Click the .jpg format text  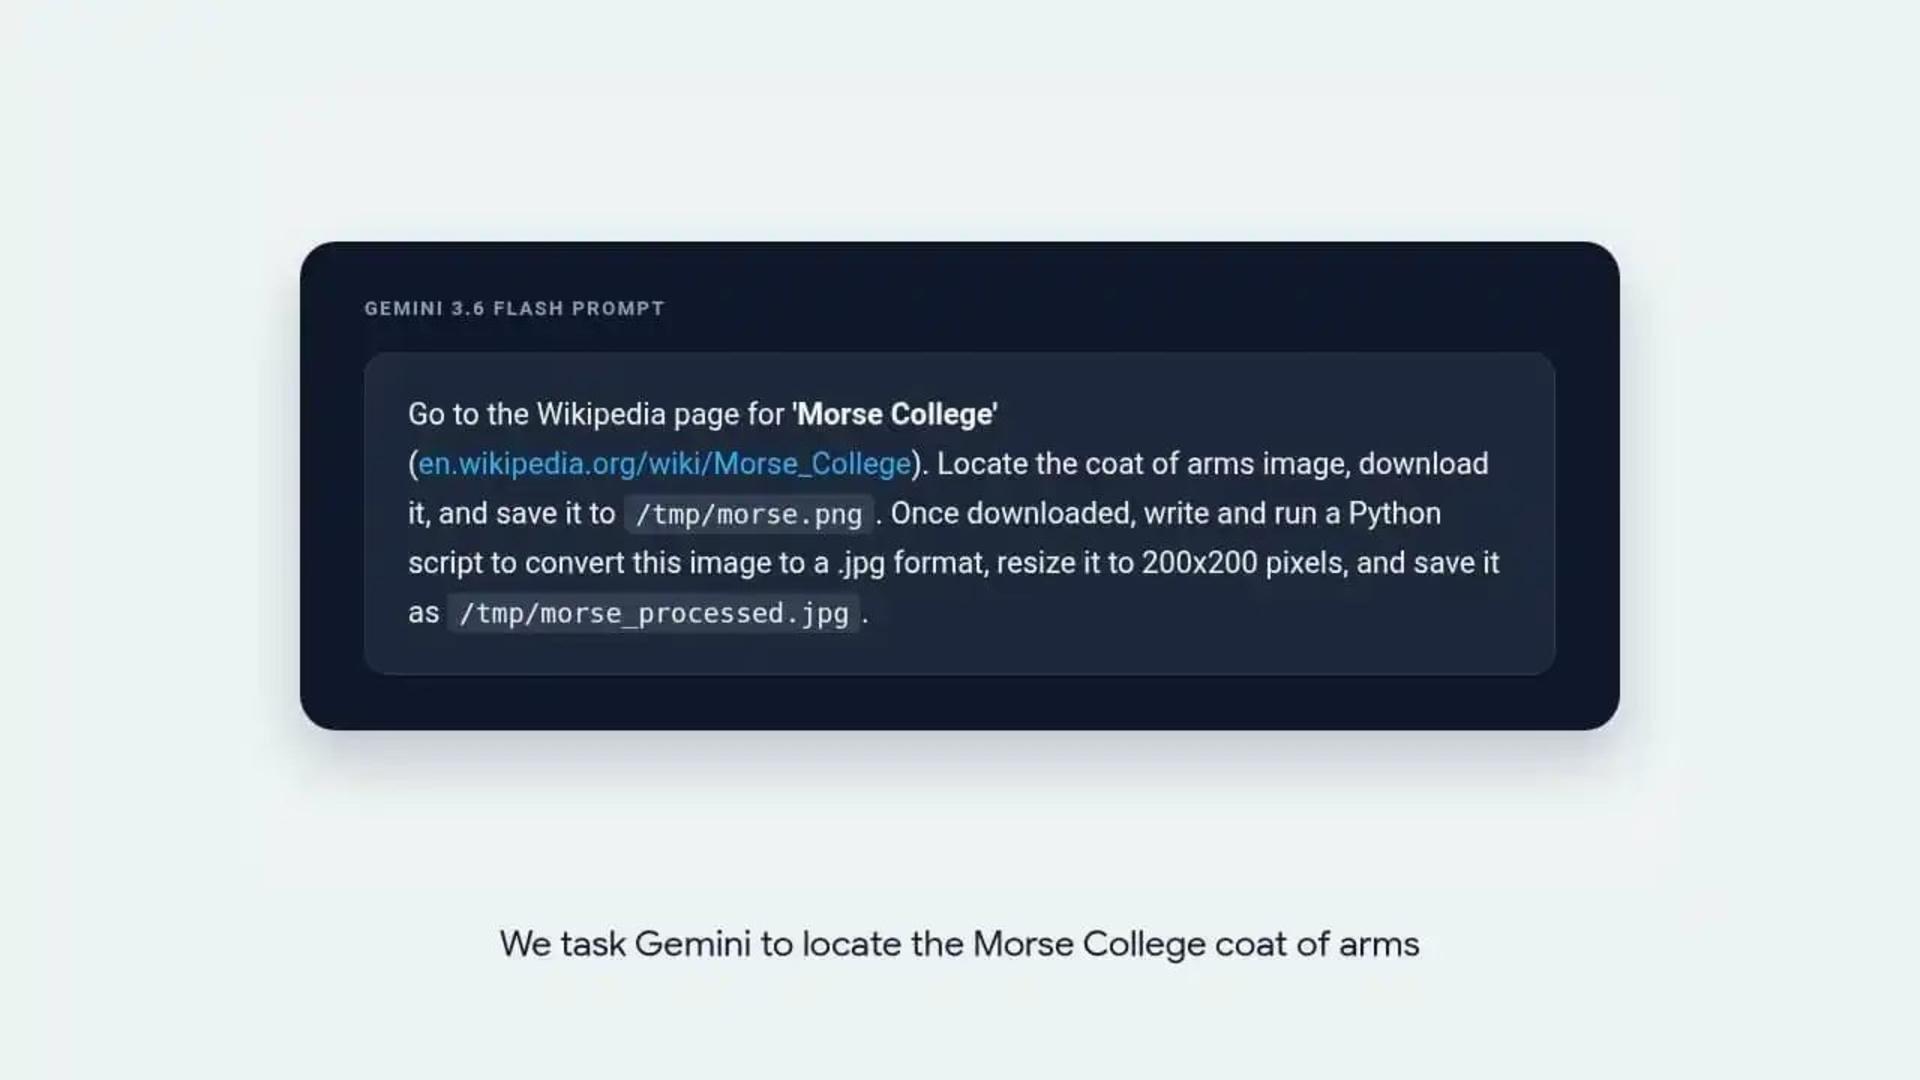pos(912,563)
